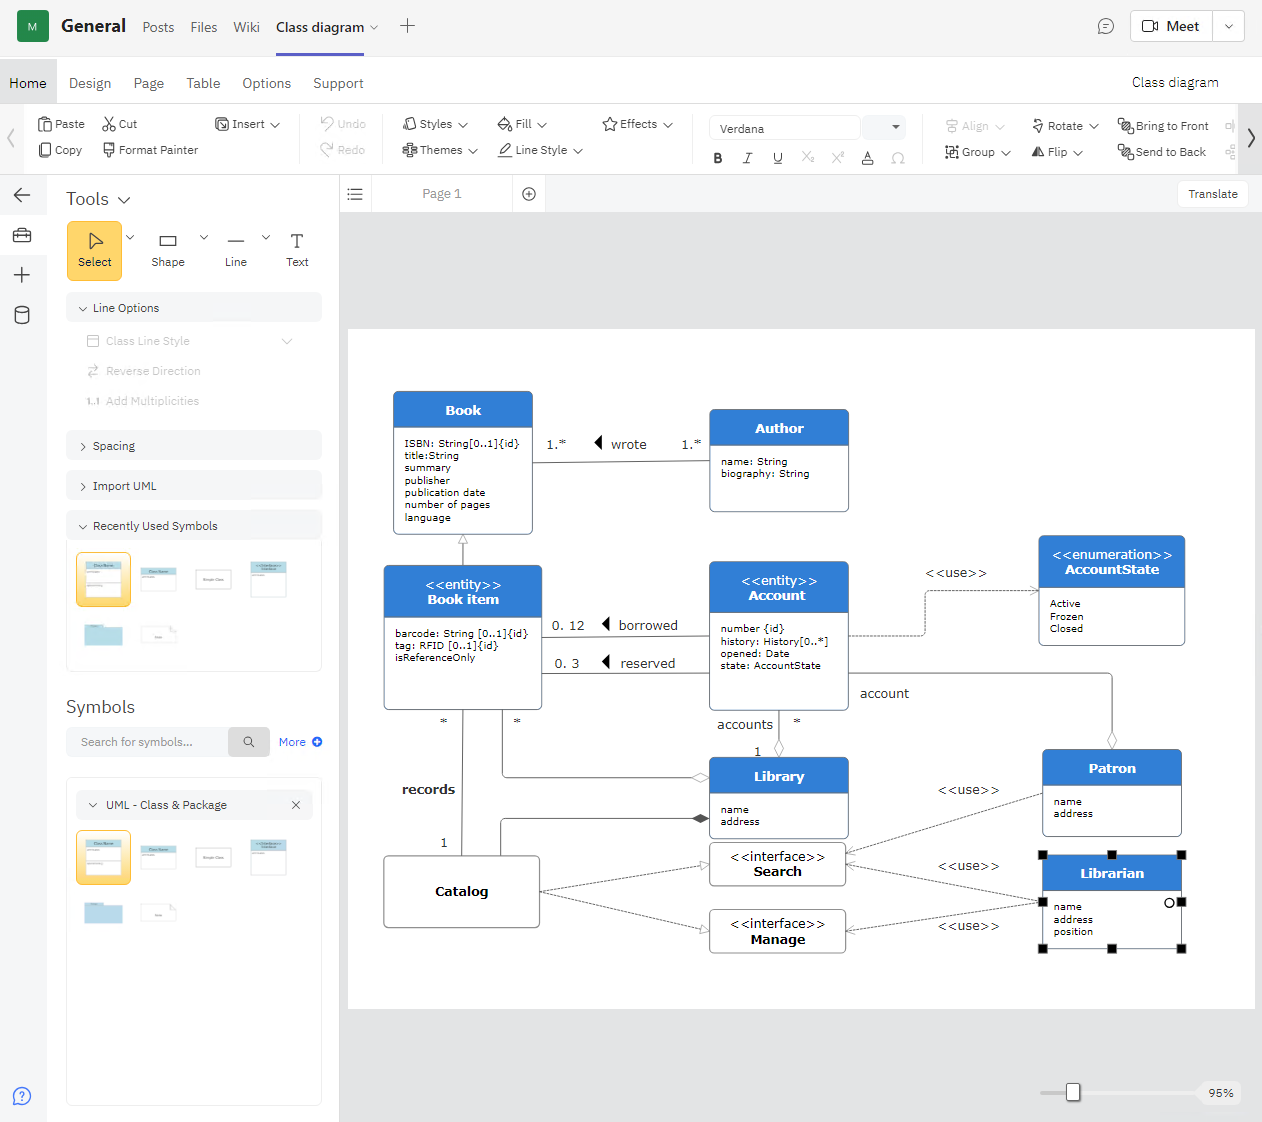The image size is (1262, 1122).
Task: Run the symbol search with the magnifier icon
Action: (x=248, y=741)
